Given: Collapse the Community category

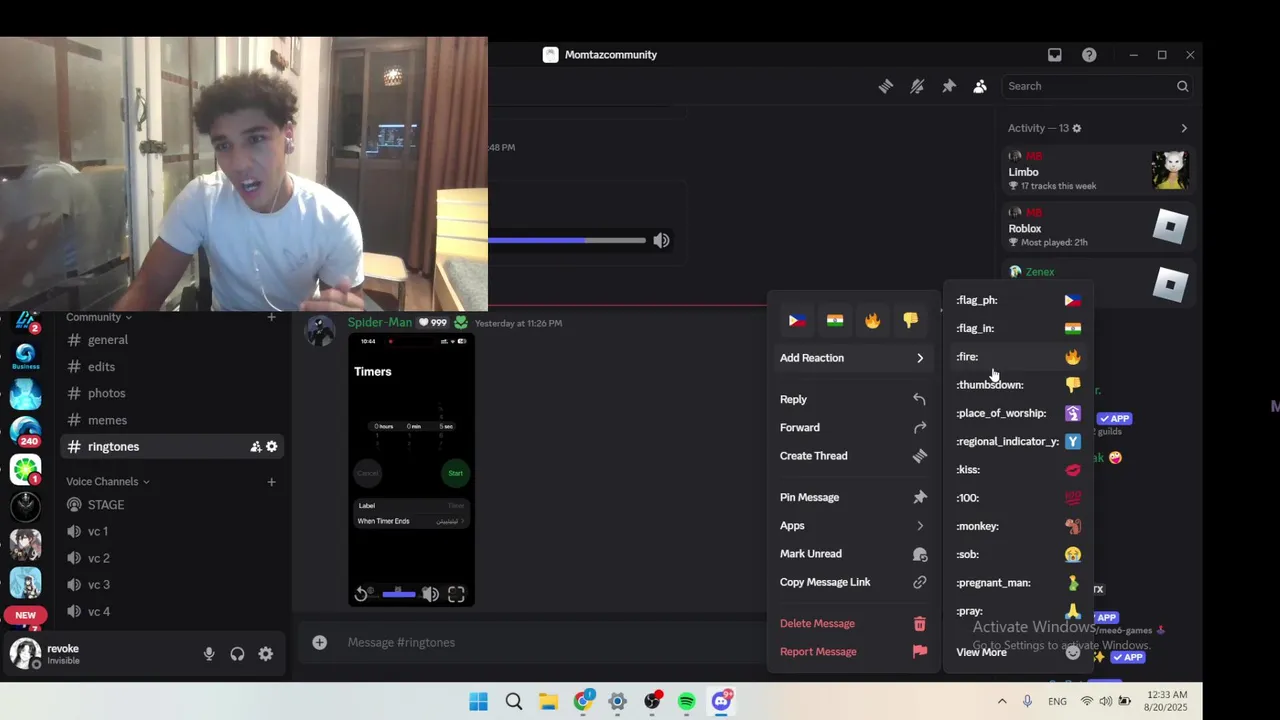Looking at the screenshot, I should (99, 317).
